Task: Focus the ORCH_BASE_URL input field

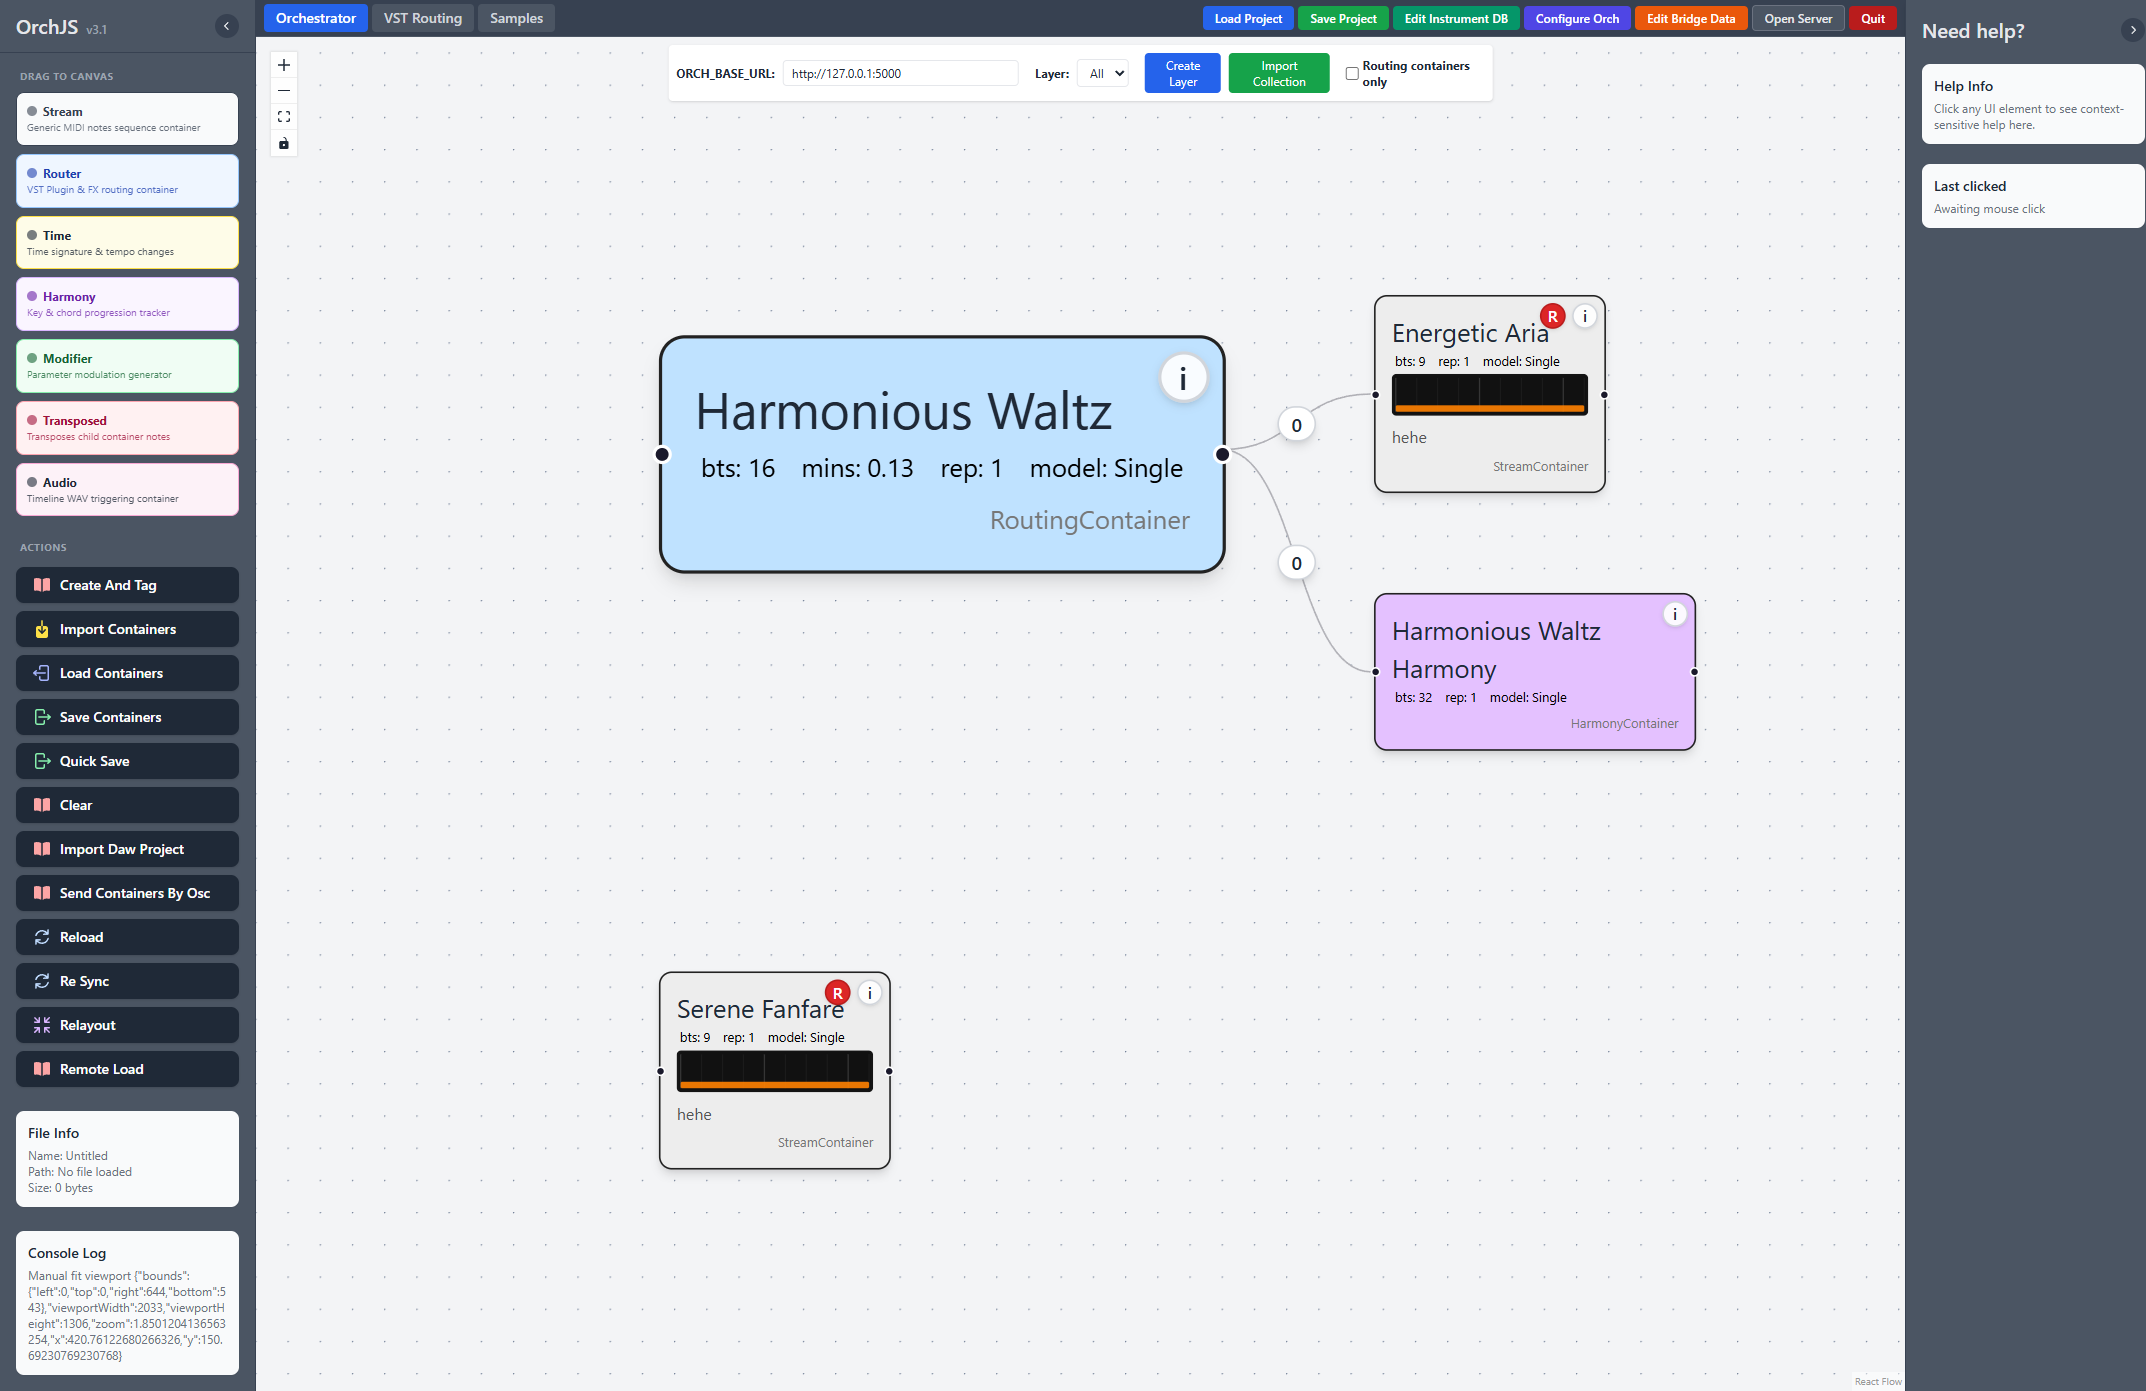Action: [900, 74]
